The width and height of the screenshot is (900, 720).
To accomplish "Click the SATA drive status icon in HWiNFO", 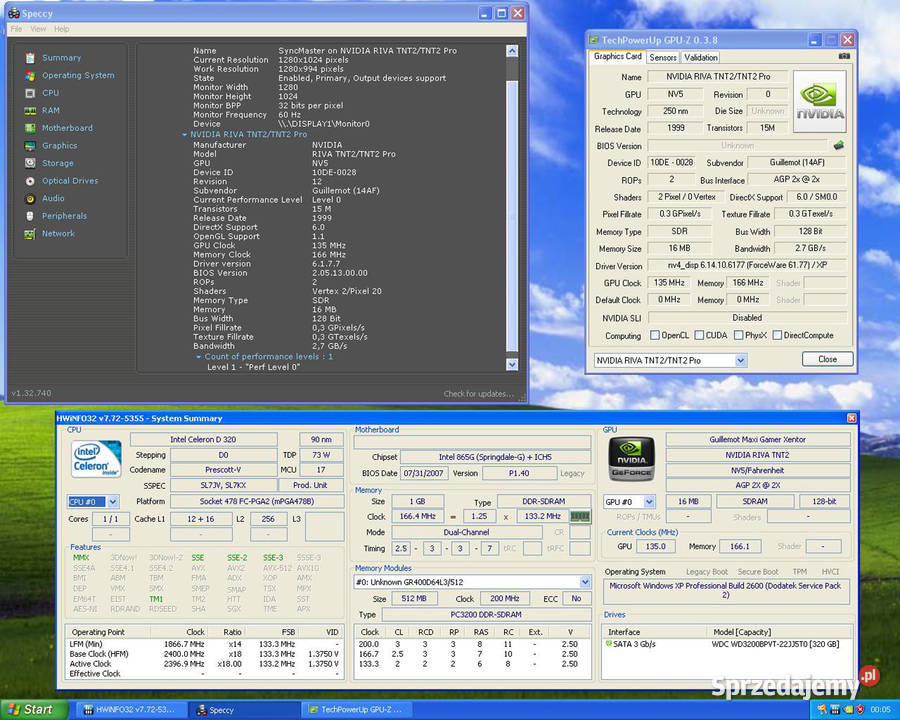I will pos(609,644).
